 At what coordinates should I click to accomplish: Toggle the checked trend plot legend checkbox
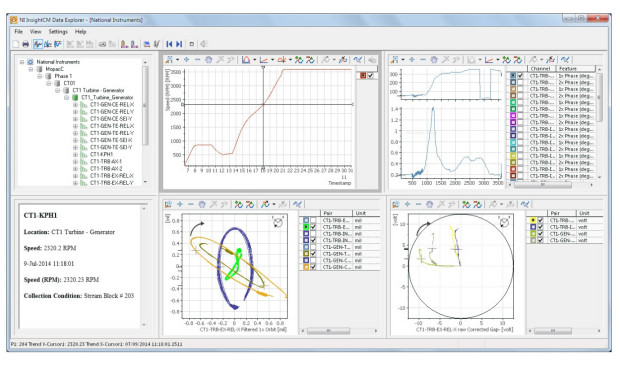click(370, 76)
